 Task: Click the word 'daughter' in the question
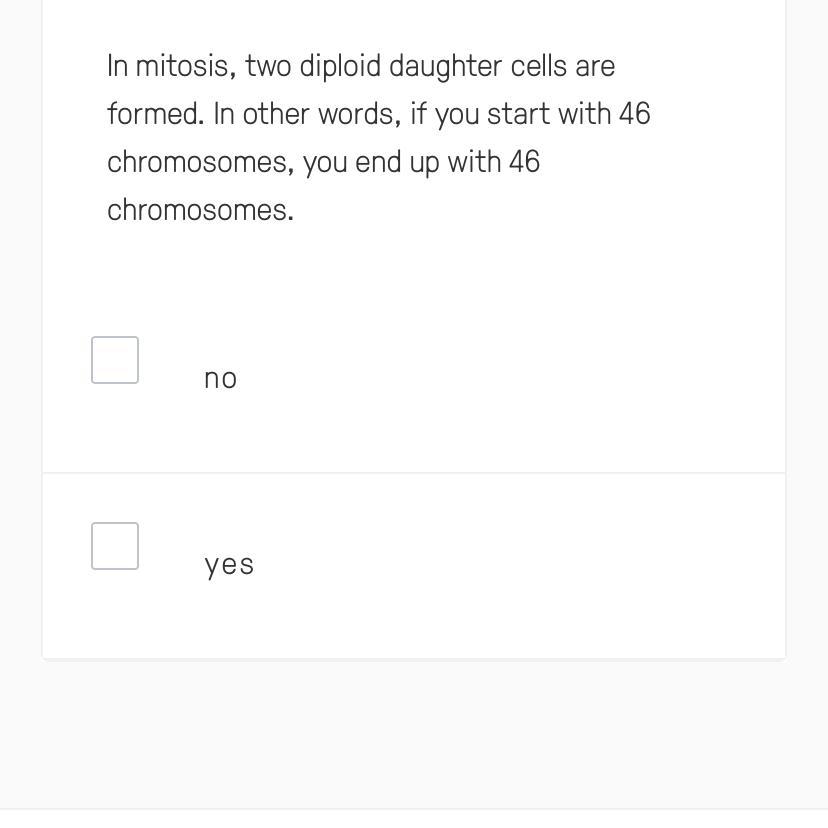pyautogui.click(x=445, y=67)
